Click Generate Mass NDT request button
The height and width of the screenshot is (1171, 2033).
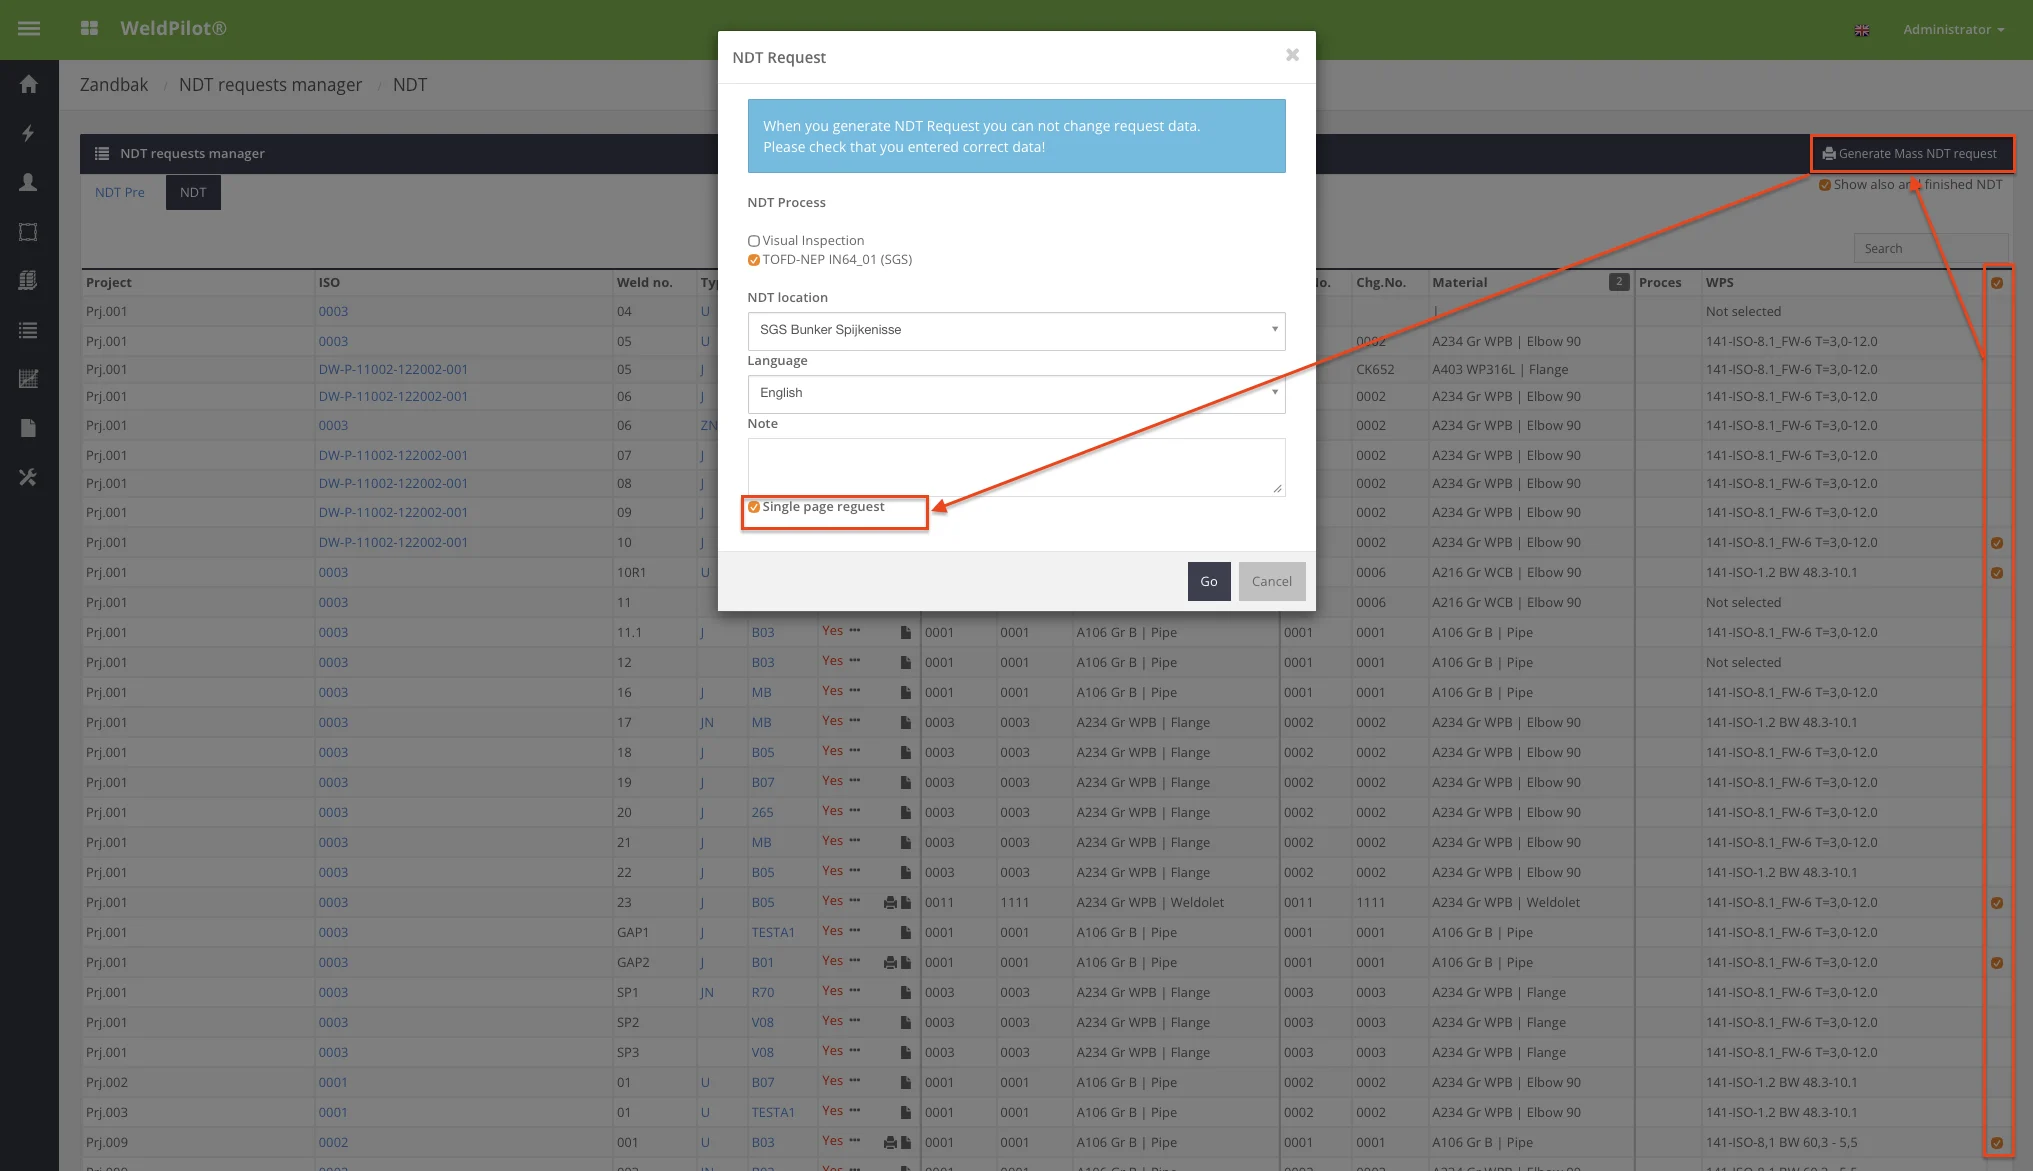pyautogui.click(x=1910, y=154)
